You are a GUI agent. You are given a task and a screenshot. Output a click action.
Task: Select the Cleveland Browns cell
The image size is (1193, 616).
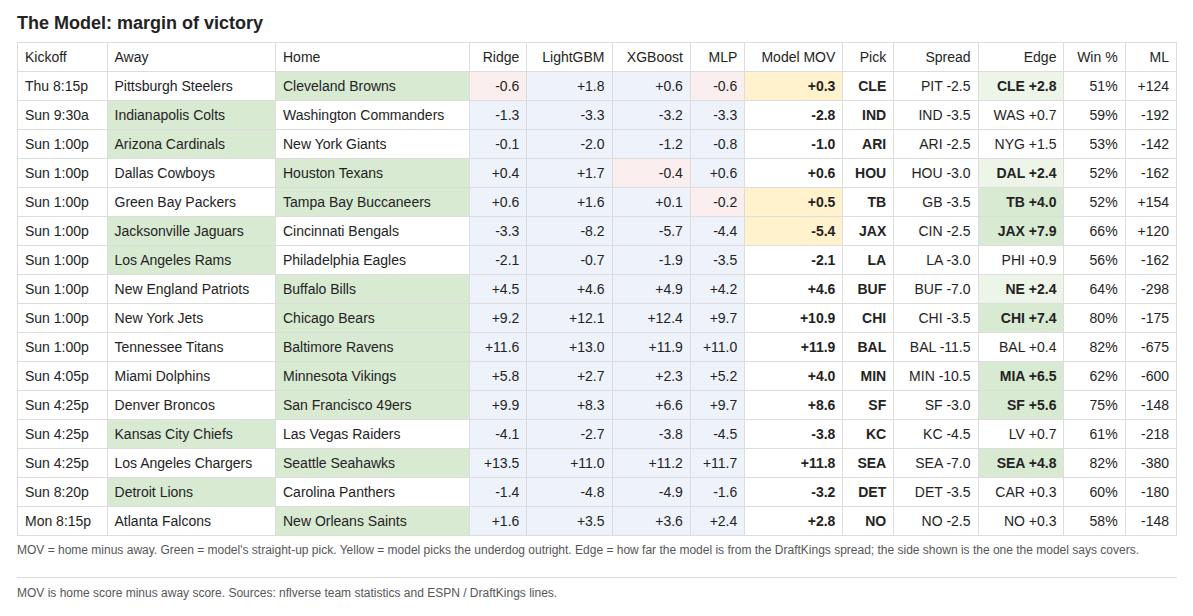(372, 86)
